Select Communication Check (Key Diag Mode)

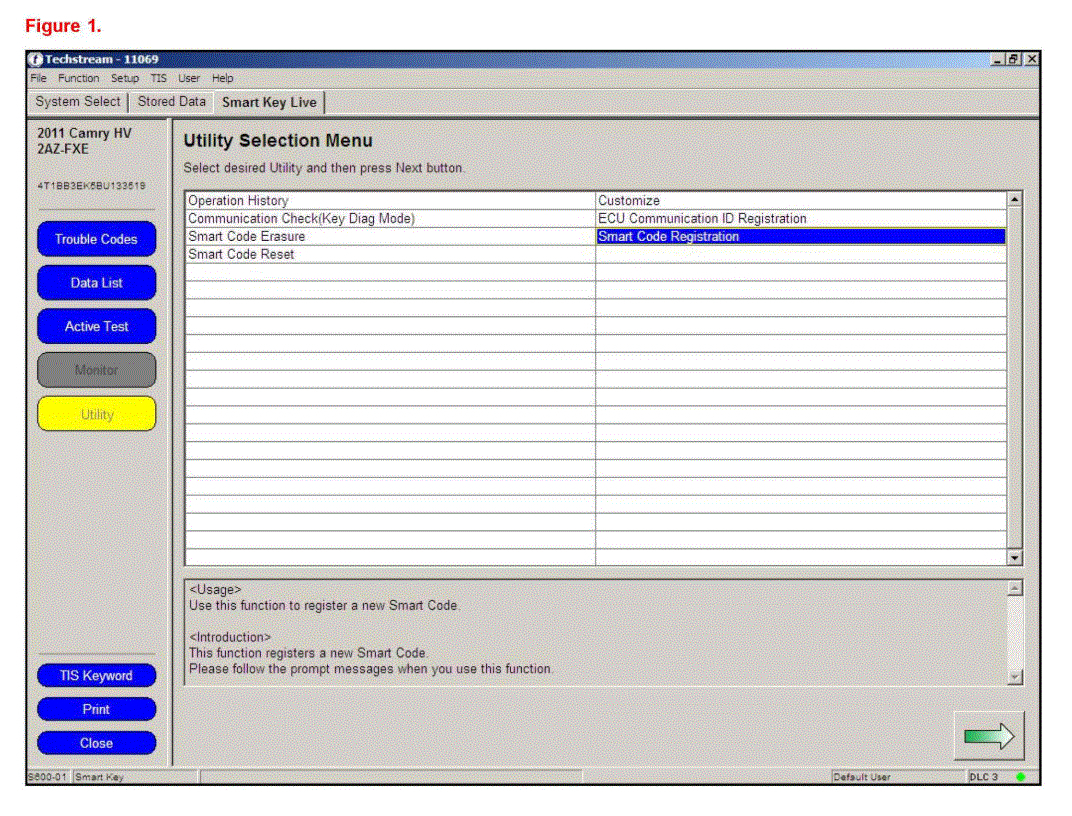[x=301, y=219]
